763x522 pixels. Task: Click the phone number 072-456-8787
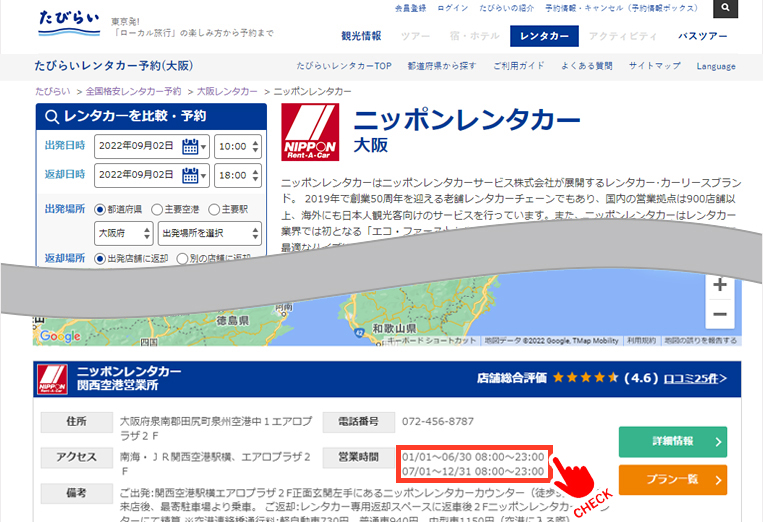pyautogui.click(x=437, y=421)
